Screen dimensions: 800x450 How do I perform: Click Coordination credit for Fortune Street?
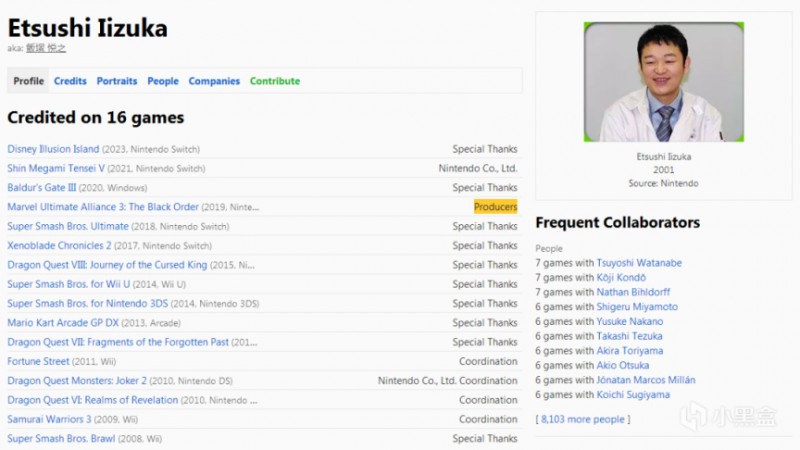point(488,361)
